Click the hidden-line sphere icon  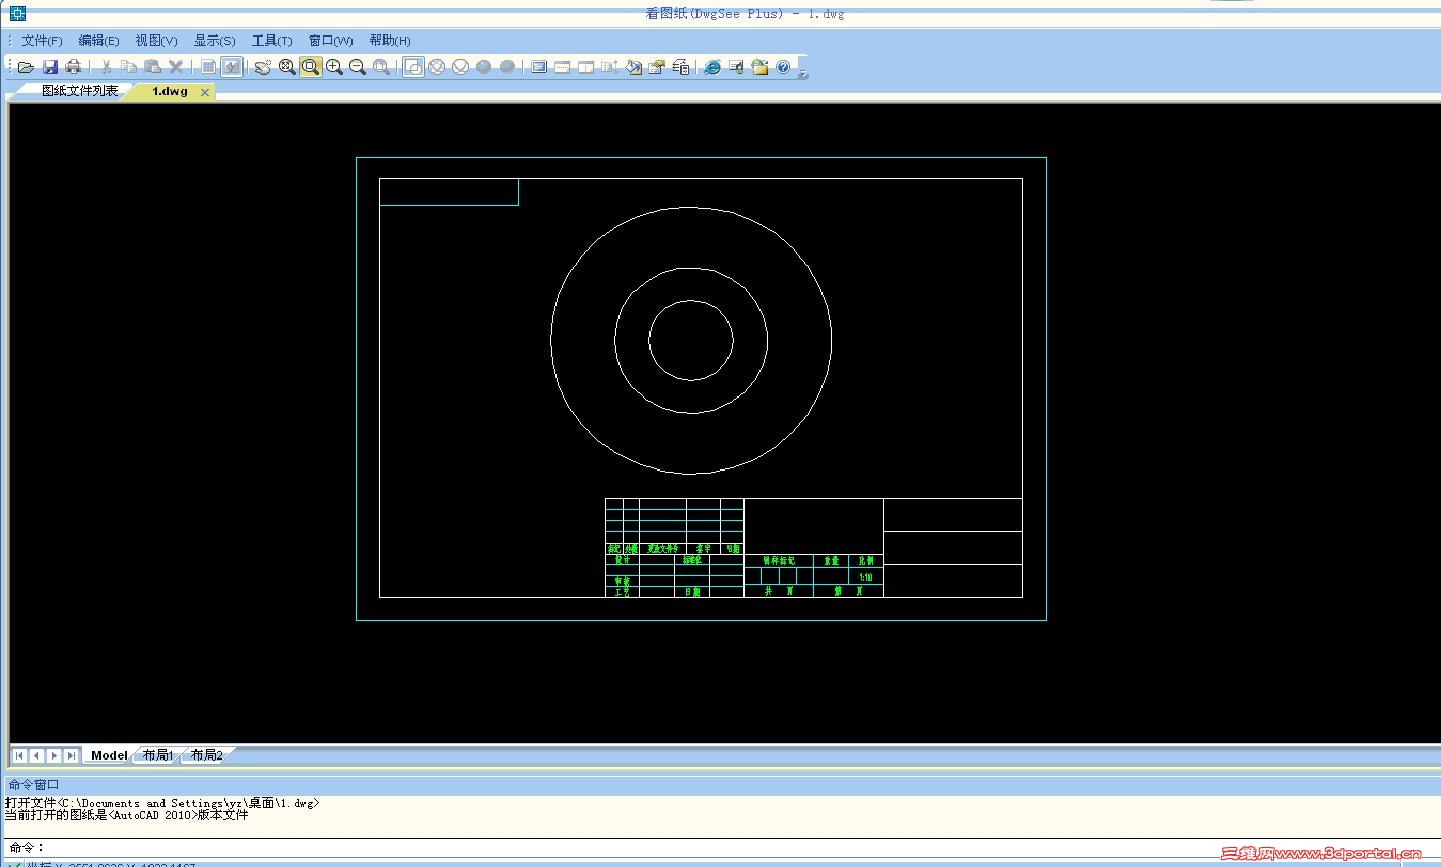(x=460, y=67)
